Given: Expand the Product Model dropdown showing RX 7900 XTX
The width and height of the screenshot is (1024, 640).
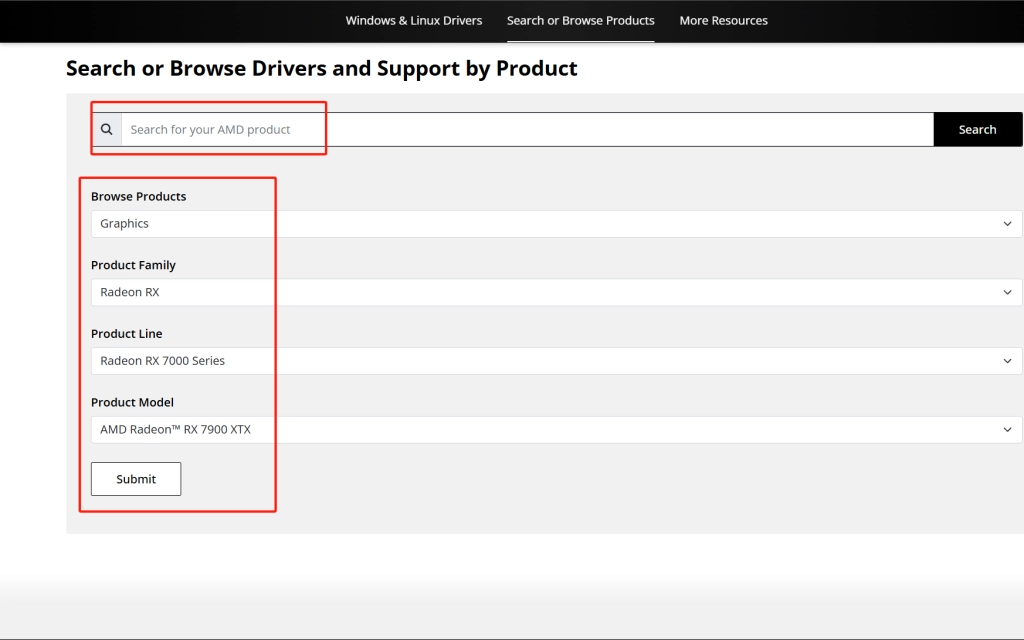Looking at the screenshot, I should click(x=556, y=429).
